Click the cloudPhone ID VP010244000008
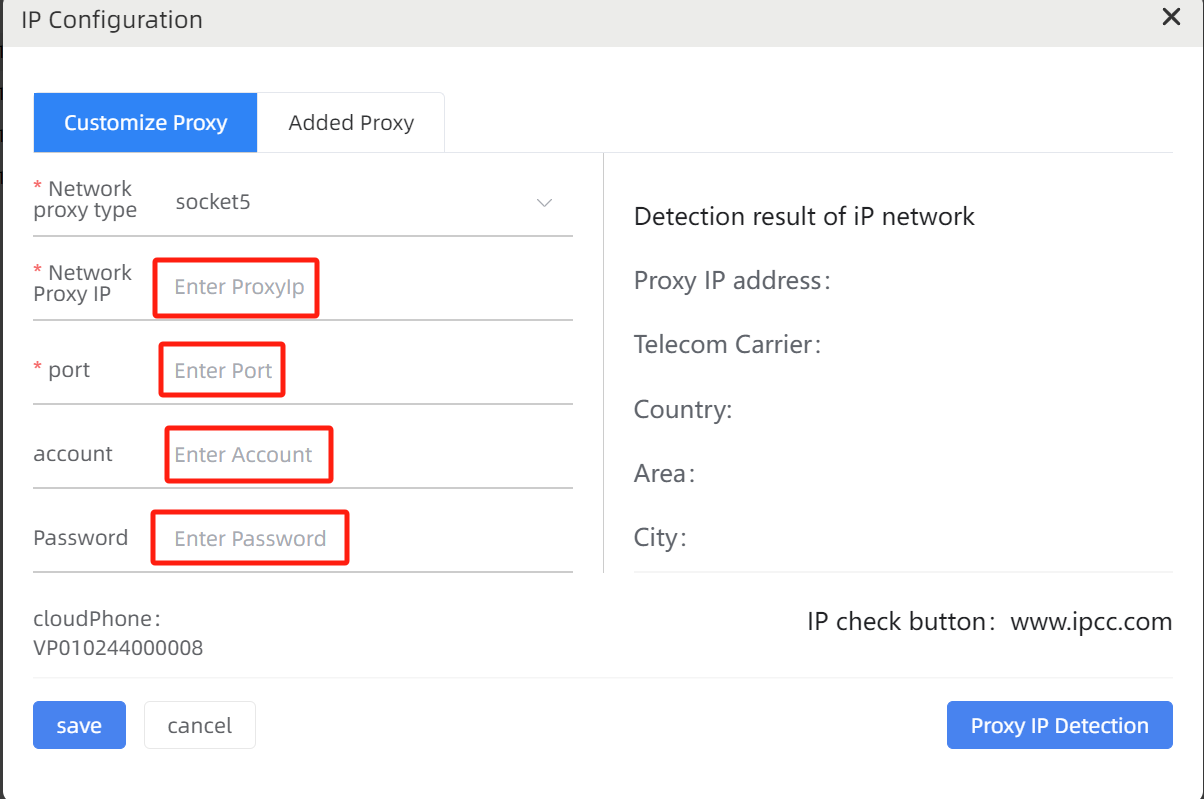The height and width of the screenshot is (799, 1204). click(118, 648)
